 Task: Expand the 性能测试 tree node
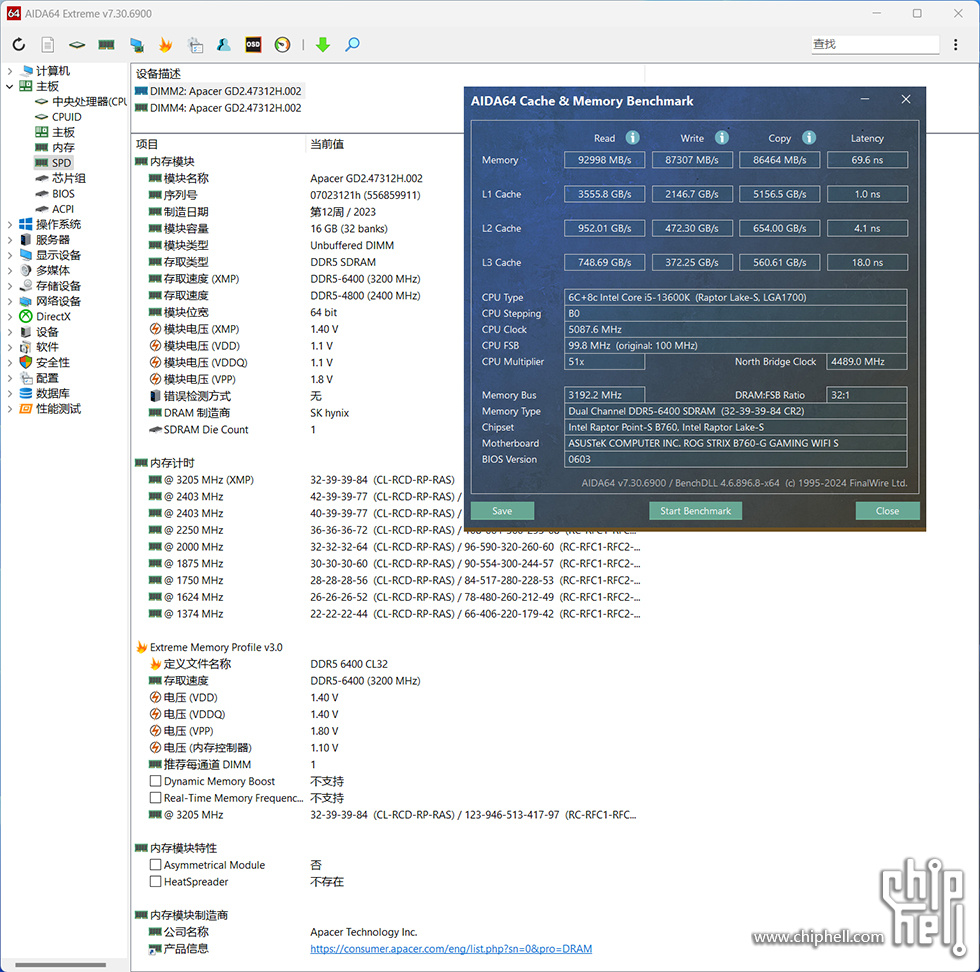(9, 409)
